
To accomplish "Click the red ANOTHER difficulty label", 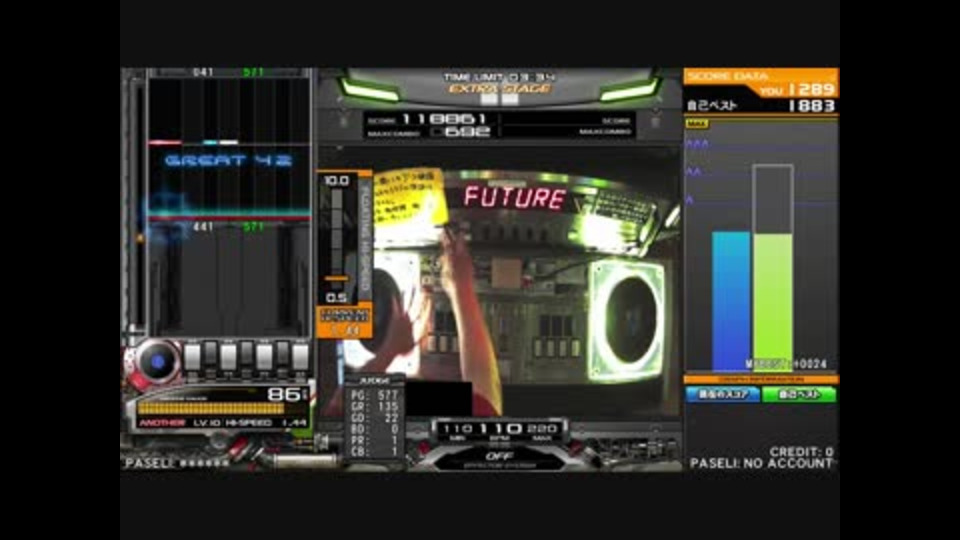I will pyautogui.click(x=162, y=423).
